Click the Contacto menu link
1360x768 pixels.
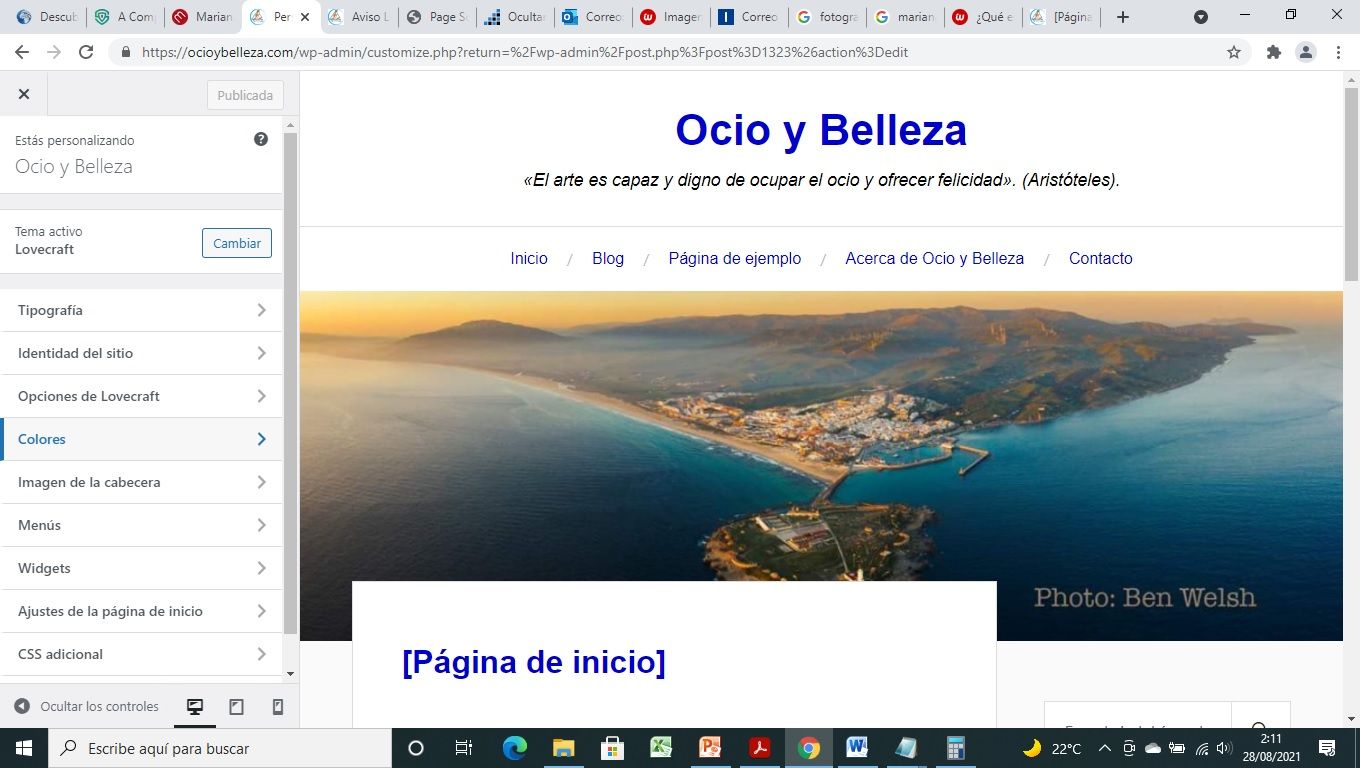pos(1101,258)
